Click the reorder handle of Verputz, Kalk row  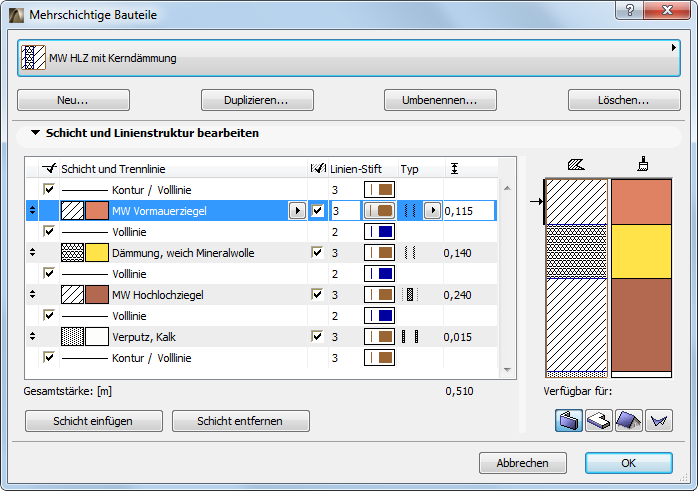[32, 337]
